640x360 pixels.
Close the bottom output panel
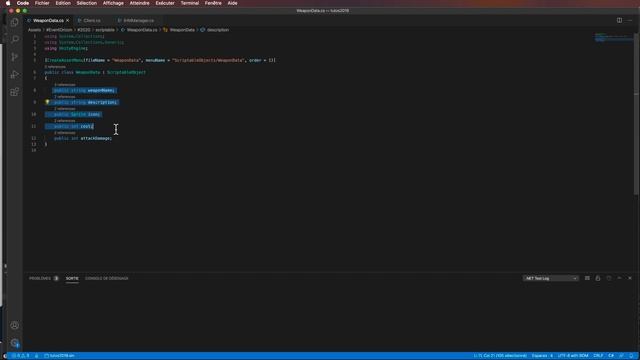(630, 278)
